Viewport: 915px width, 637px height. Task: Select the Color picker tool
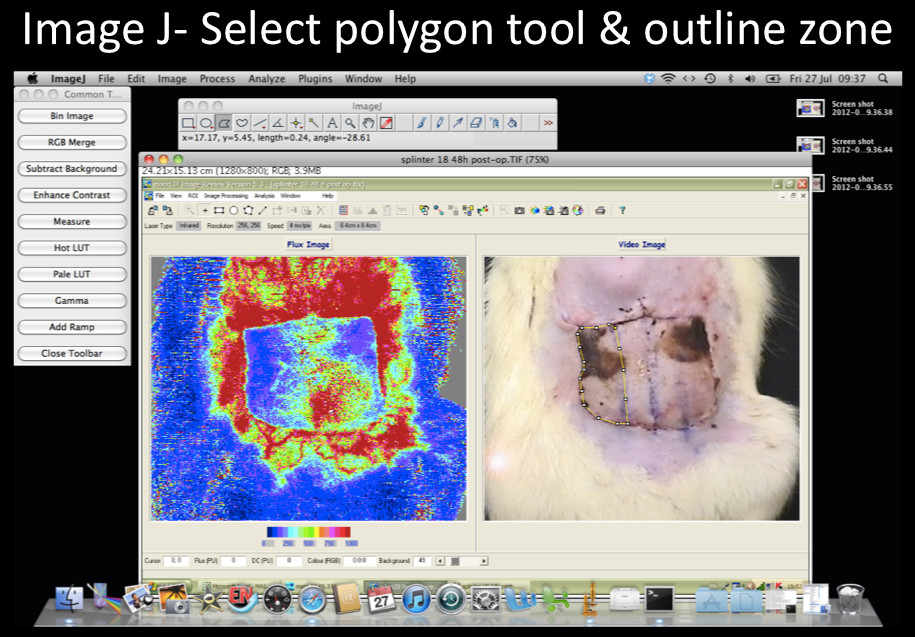386,123
